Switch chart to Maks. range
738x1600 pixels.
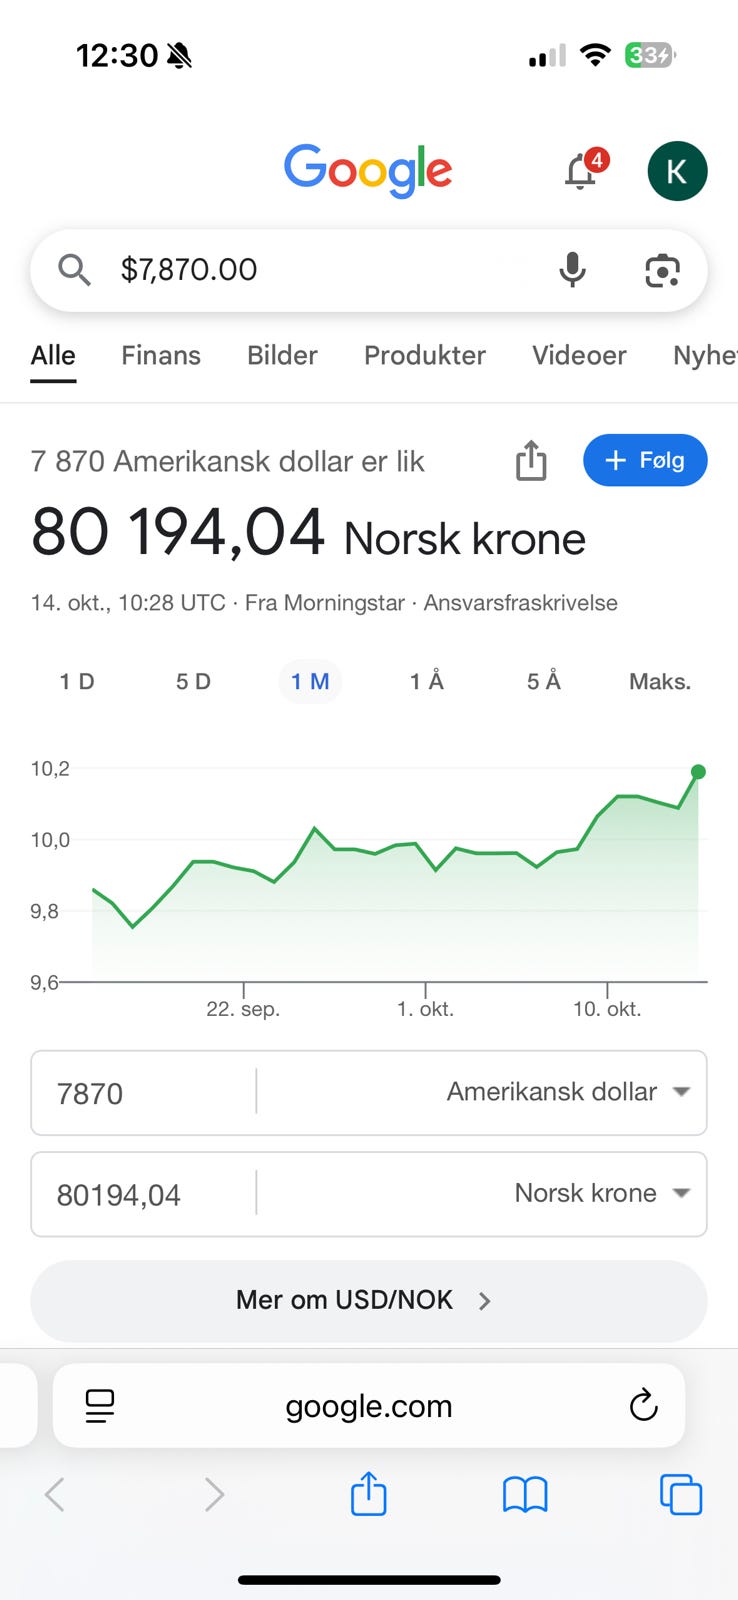coord(659,682)
